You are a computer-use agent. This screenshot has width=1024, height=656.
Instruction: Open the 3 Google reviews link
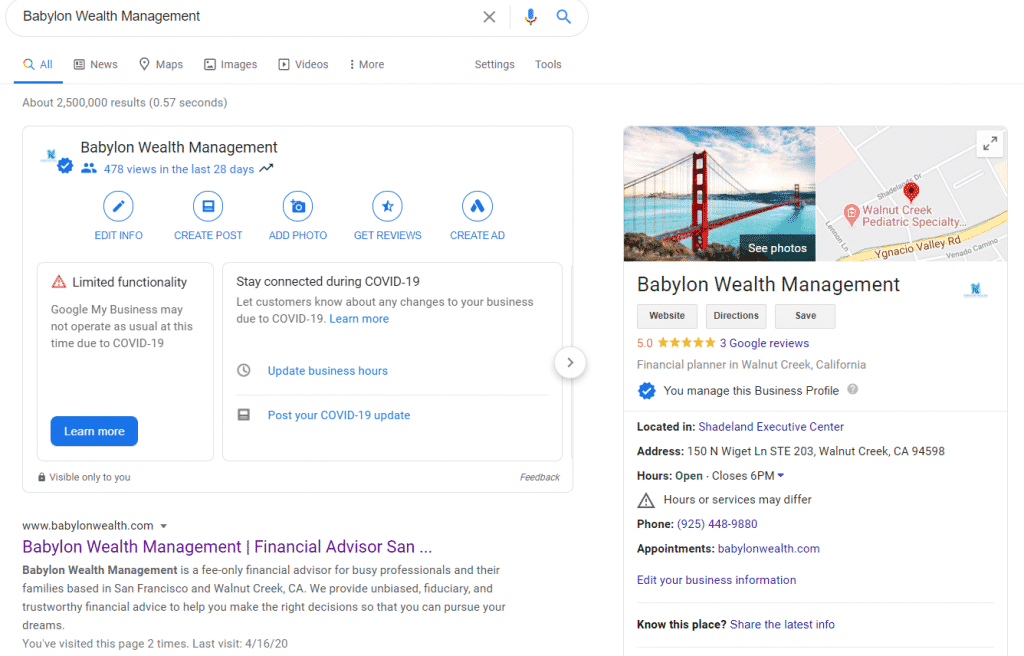tap(764, 343)
